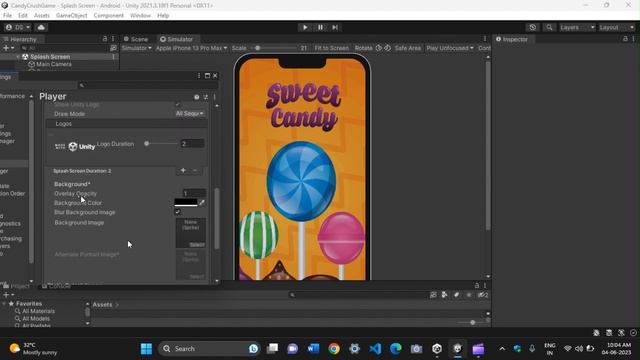Open the Assets menu
The image size is (640, 360).
42,16
